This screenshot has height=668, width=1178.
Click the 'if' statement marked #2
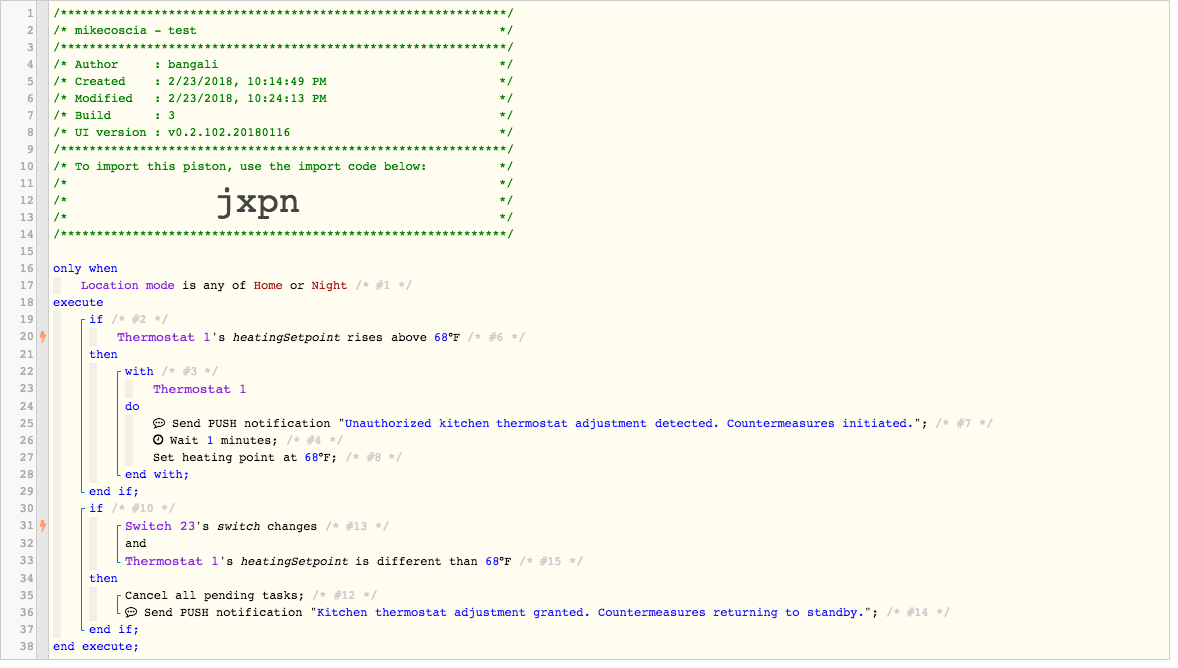point(96,319)
